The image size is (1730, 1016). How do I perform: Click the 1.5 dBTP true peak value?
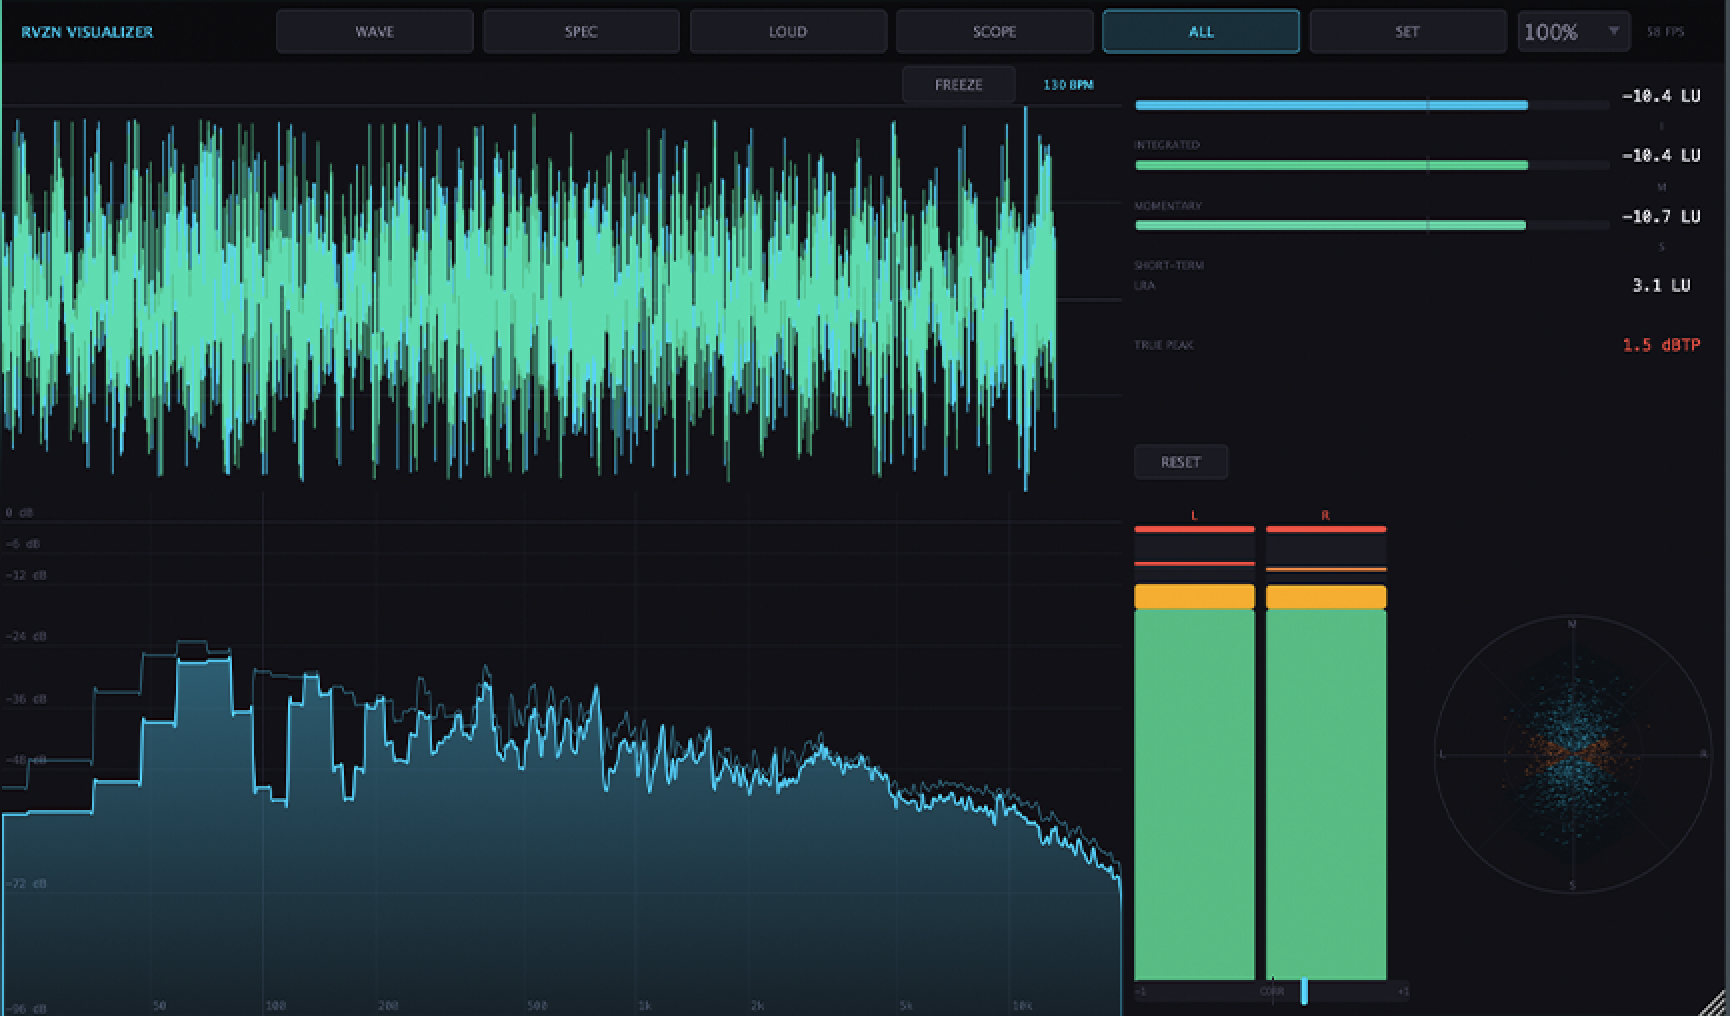point(1661,345)
